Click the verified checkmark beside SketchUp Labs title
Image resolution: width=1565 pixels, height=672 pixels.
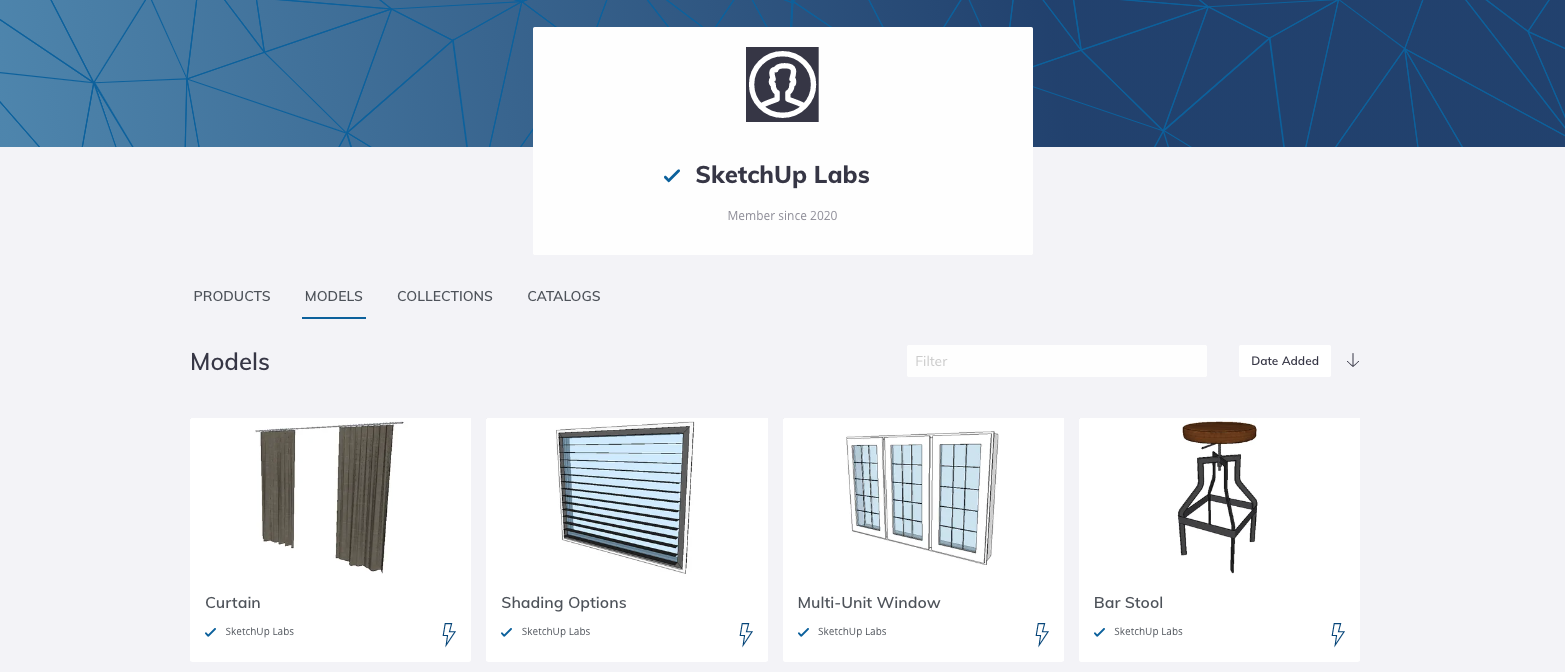click(672, 176)
